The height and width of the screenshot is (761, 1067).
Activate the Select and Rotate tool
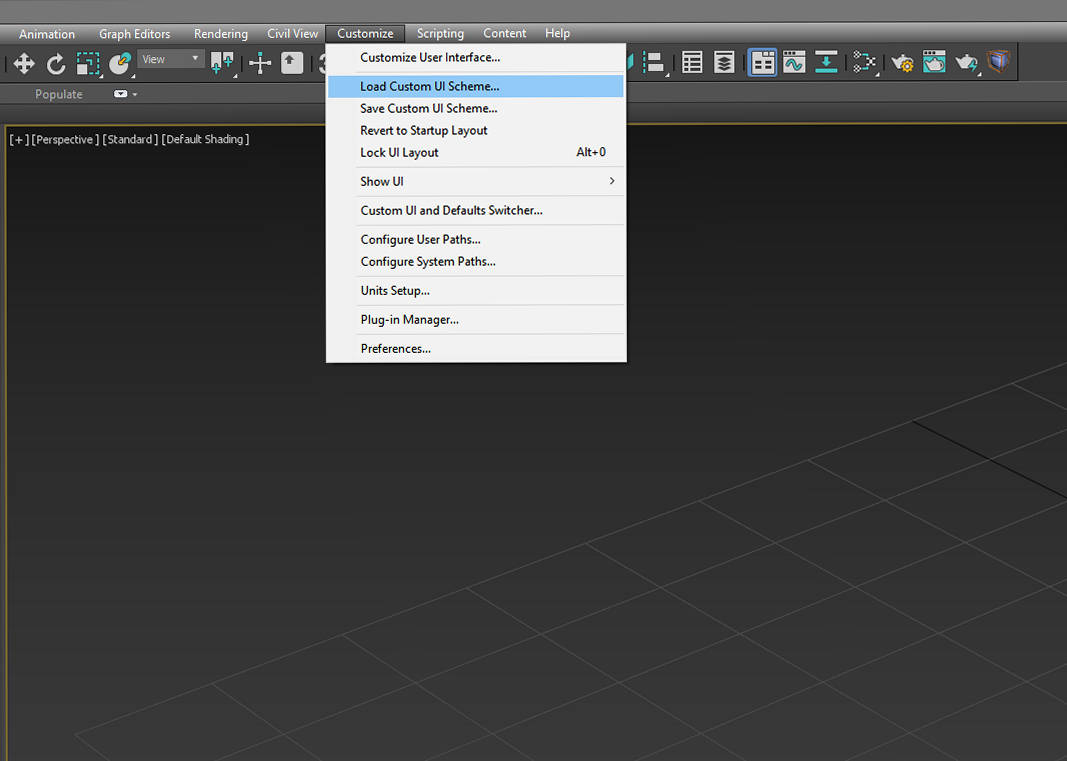click(56, 63)
